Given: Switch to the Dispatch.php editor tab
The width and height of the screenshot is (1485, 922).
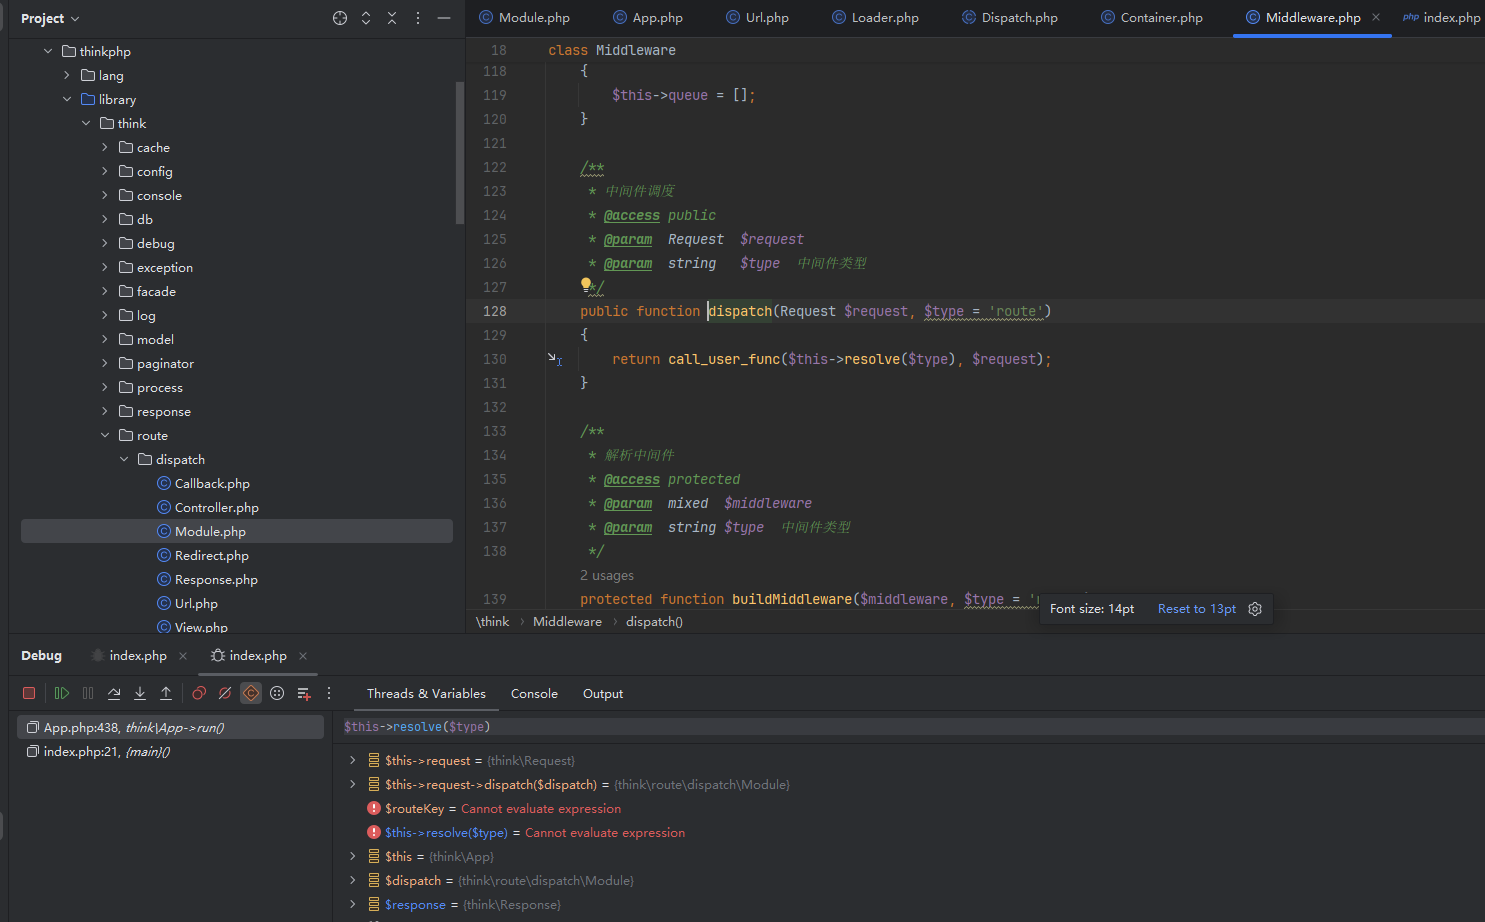Looking at the screenshot, I should 1018,18.
